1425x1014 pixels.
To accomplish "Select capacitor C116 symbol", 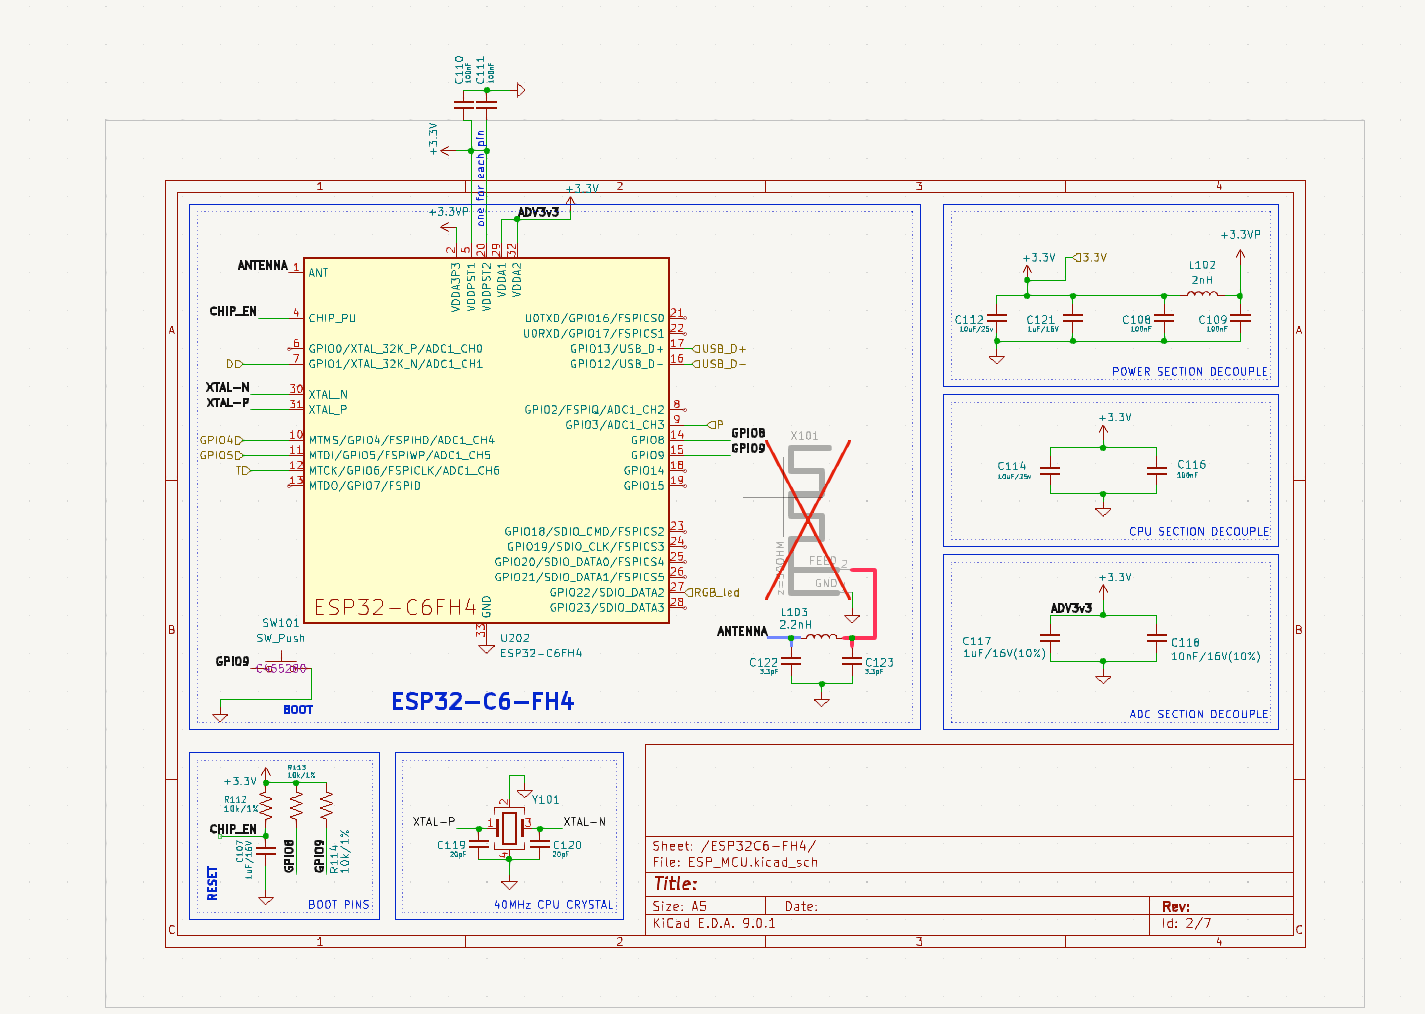I will click(x=1157, y=470).
